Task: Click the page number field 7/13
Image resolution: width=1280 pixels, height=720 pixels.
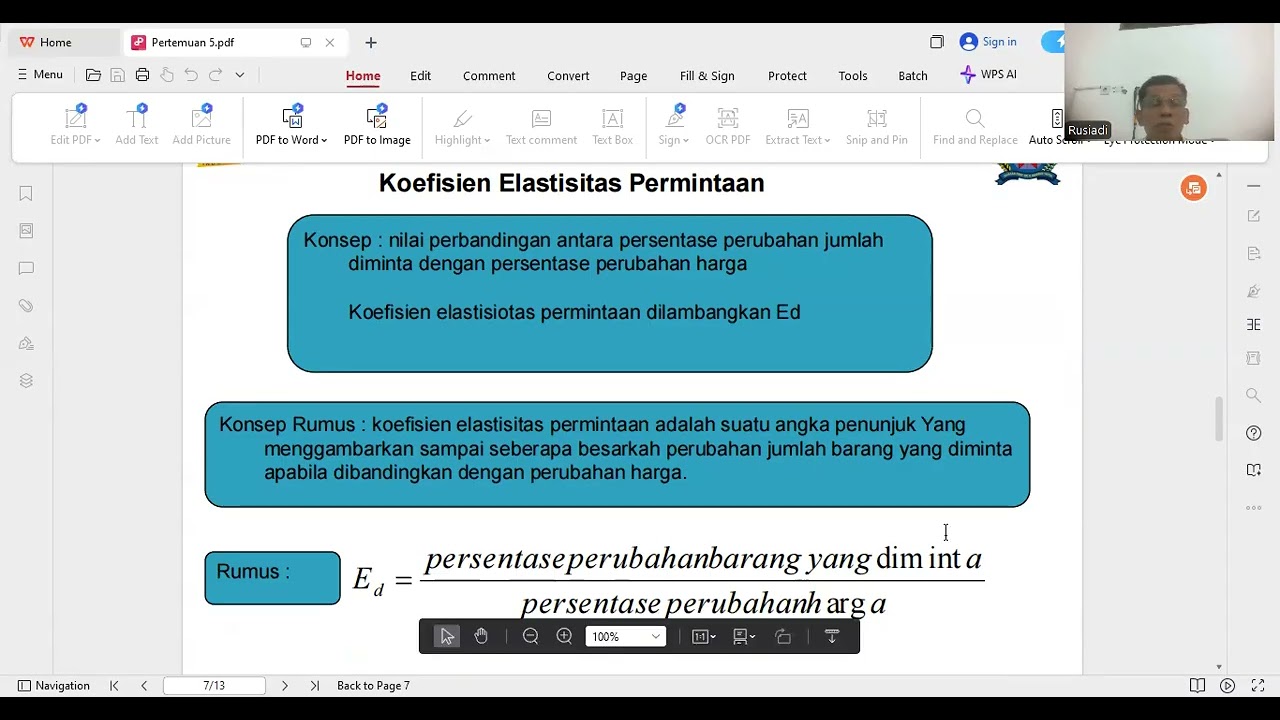Action: click(214, 686)
